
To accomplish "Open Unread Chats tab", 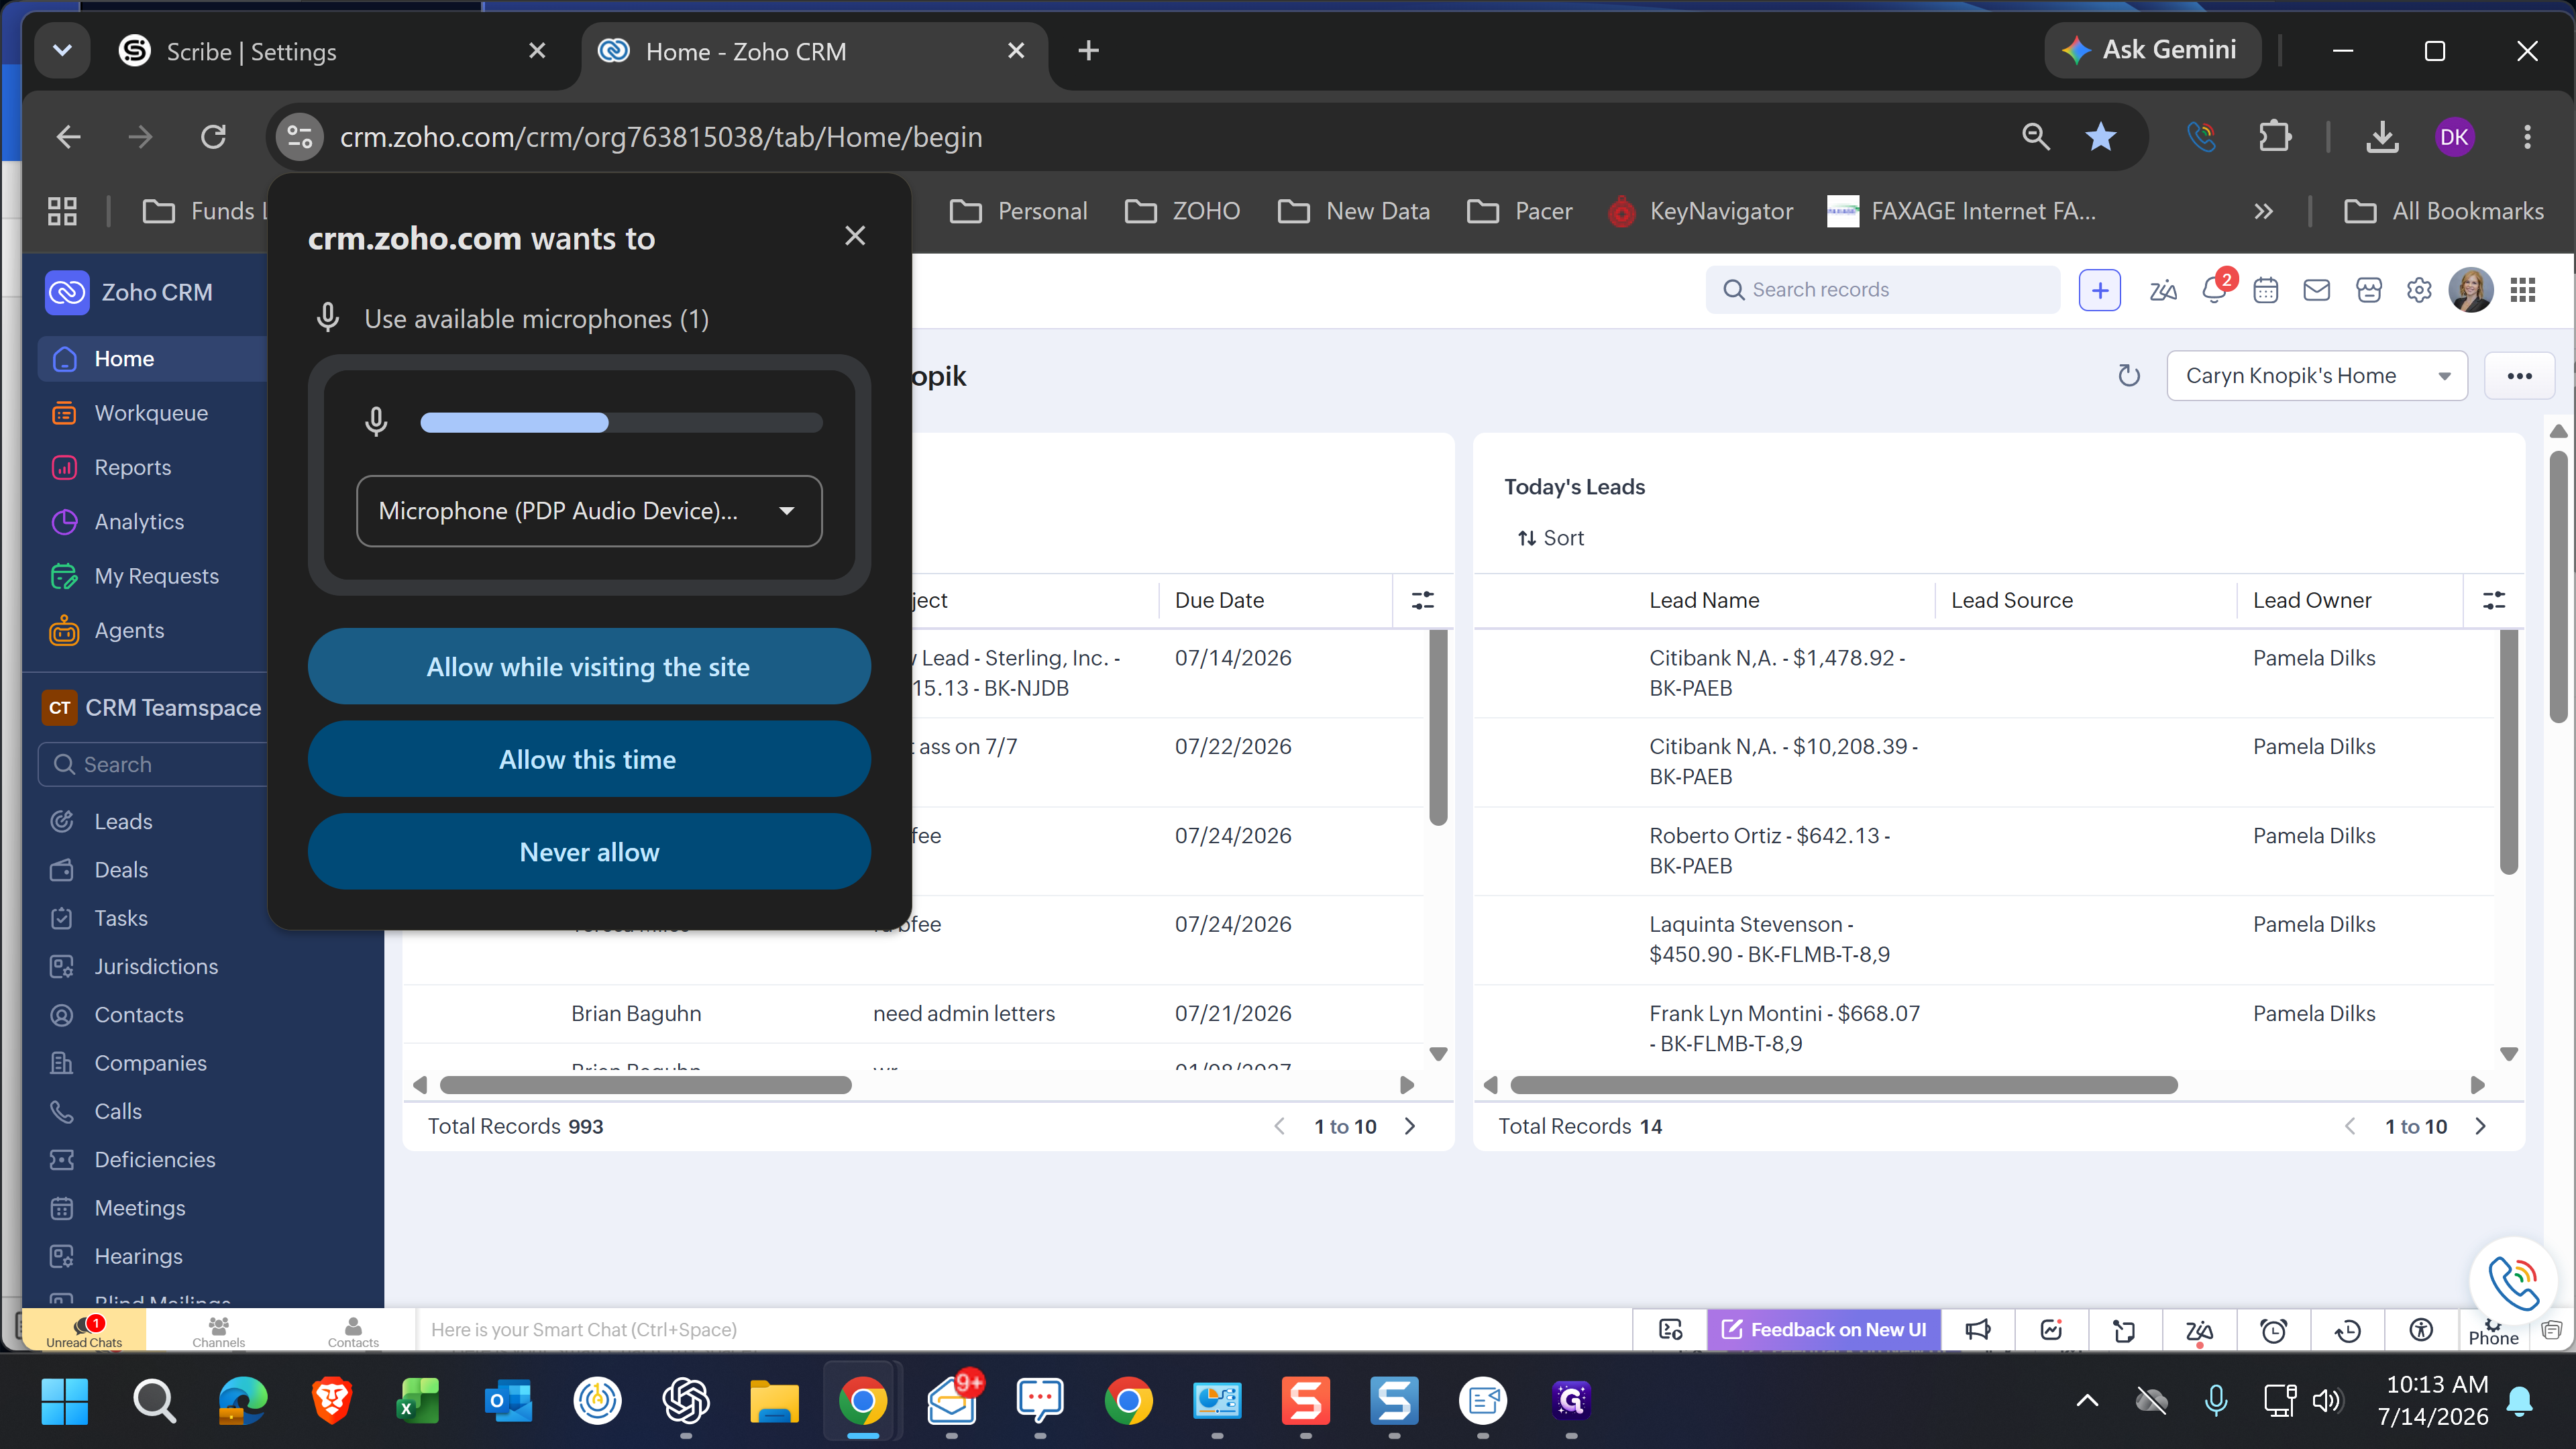I will tap(84, 1330).
